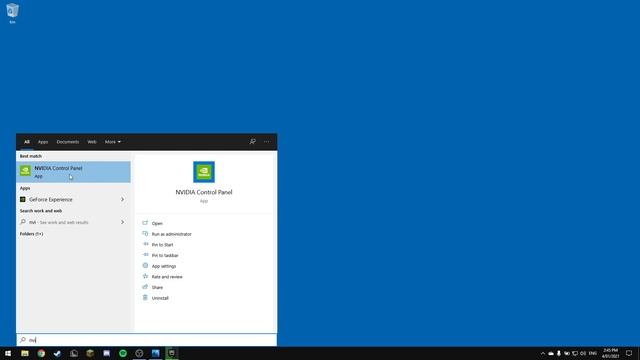Click Uninstall for NVIDIA Control Panel

[x=160, y=298]
